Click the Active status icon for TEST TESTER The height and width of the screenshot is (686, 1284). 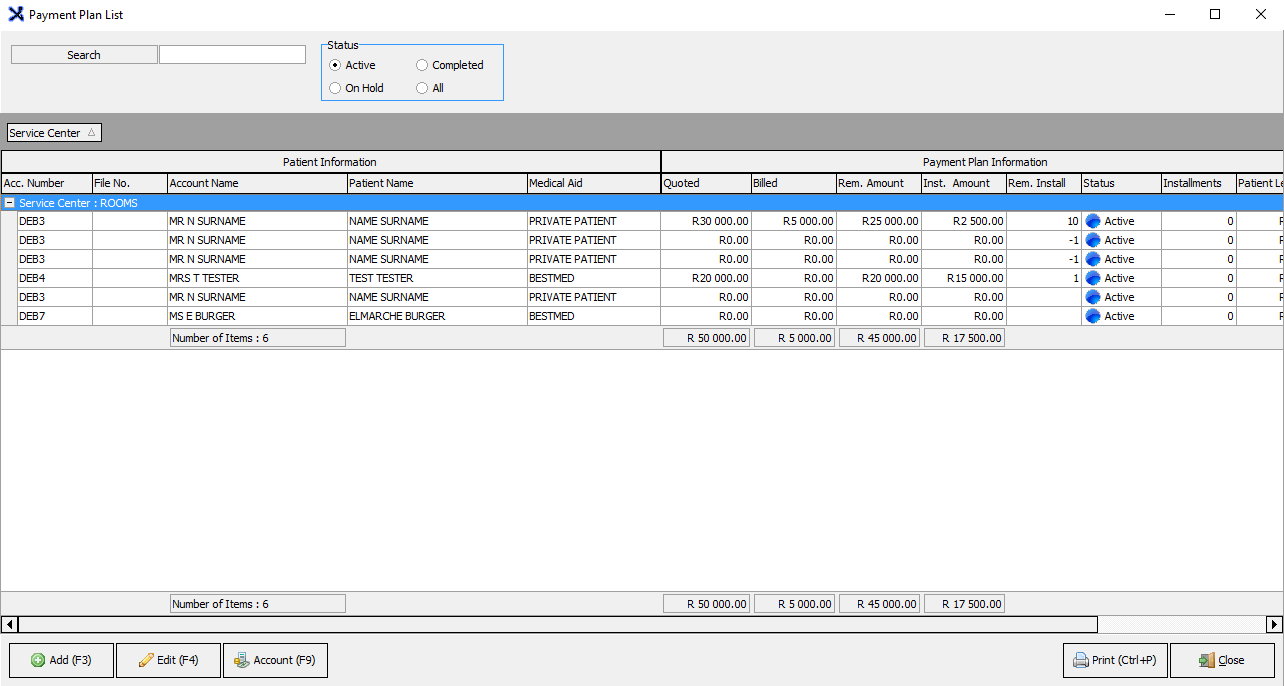pyautogui.click(x=1093, y=278)
